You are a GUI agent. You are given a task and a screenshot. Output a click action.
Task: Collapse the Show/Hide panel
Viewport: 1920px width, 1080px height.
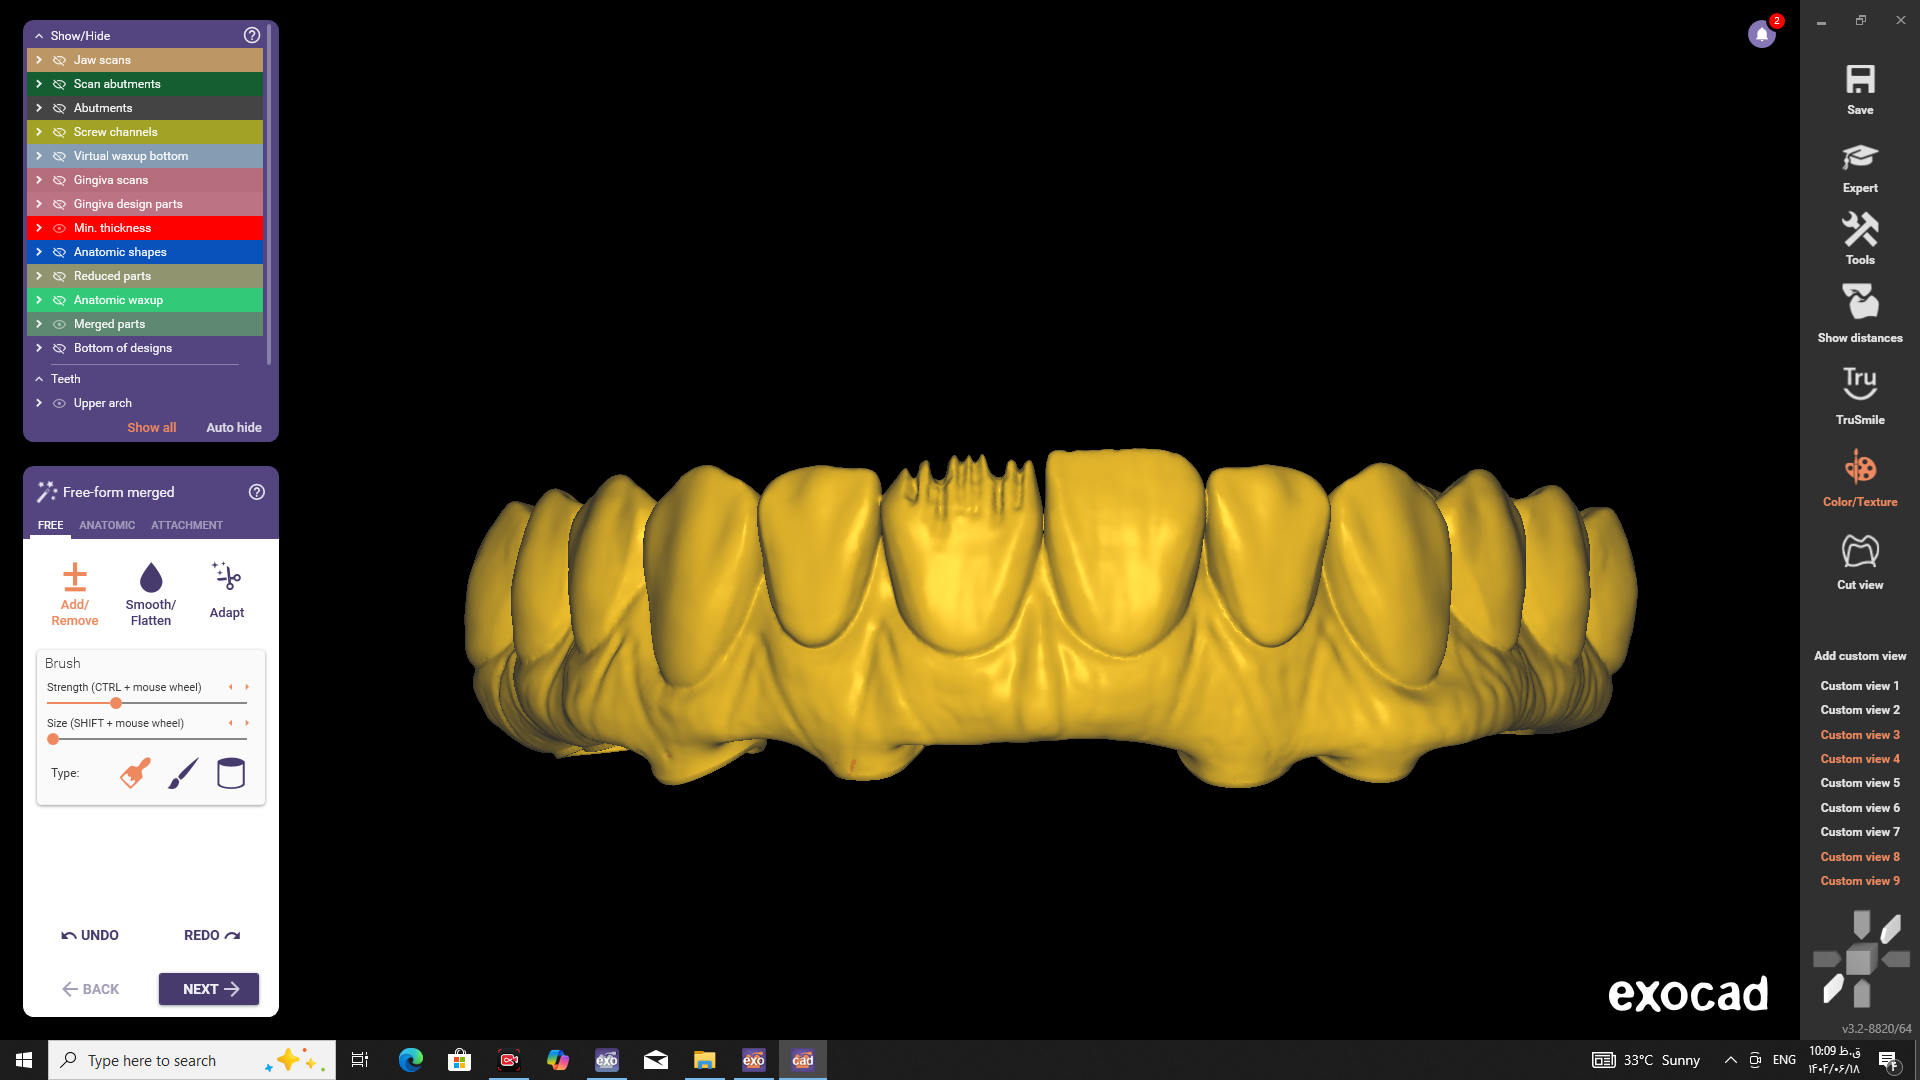pyautogui.click(x=39, y=36)
